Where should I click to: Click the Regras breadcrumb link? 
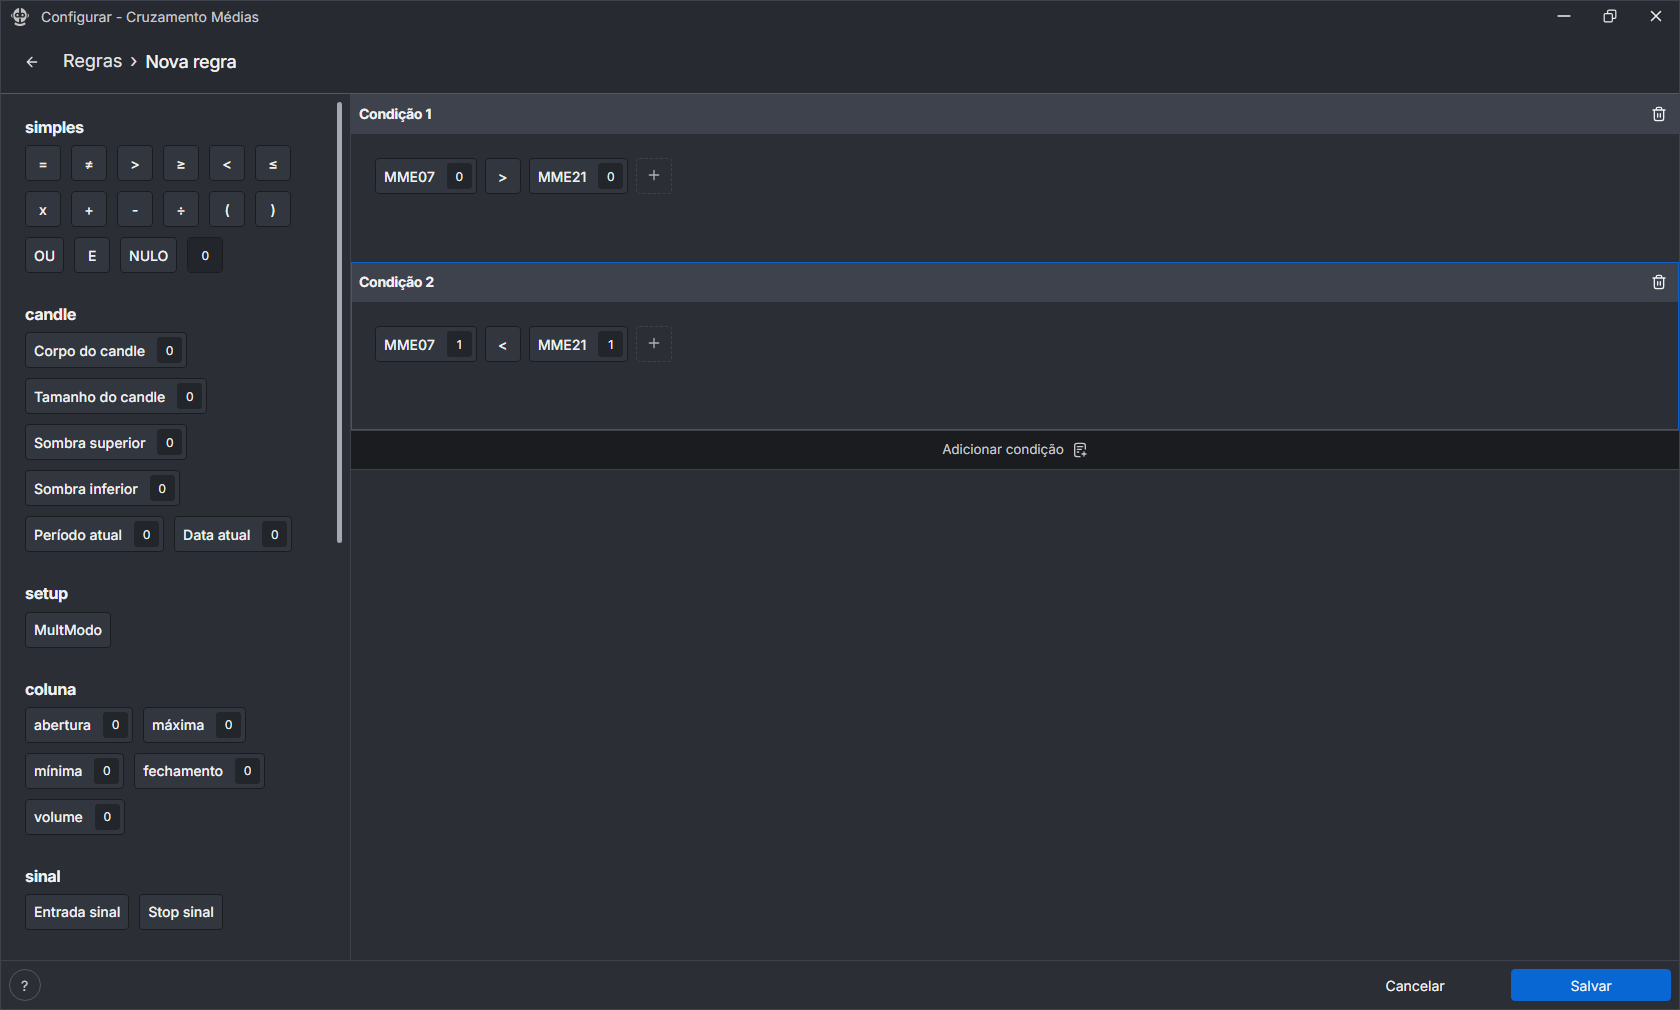coord(92,61)
